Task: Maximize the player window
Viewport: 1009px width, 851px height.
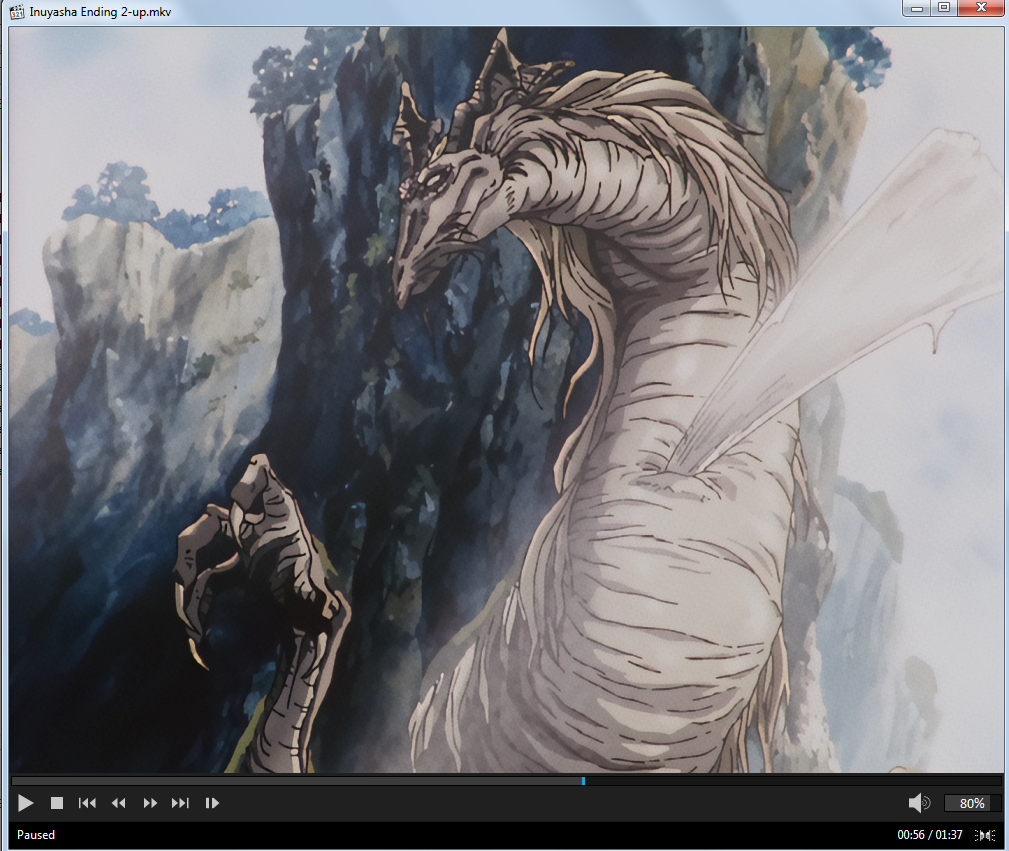Action: (x=943, y=8)
